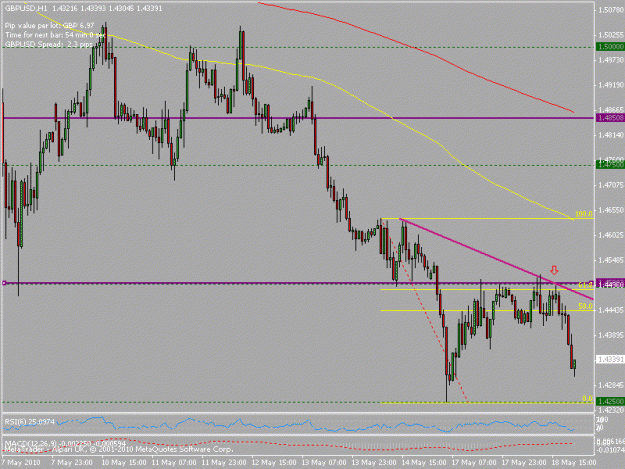625x469 pixels.
Task: Click the '18 May 15:00' time axis label
Action: pyautogui.click(x=574, y=462)
